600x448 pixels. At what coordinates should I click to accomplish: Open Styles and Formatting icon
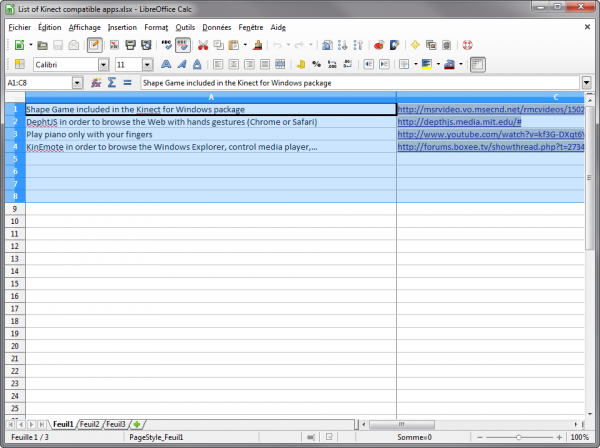[x=19, y=64]
